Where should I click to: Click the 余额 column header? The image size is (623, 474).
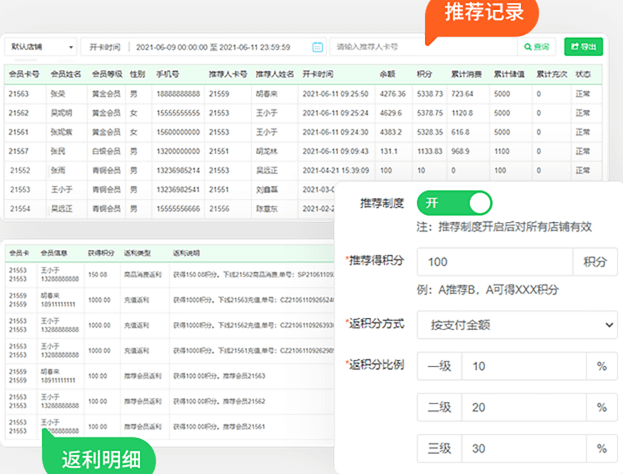pos(387,74)
